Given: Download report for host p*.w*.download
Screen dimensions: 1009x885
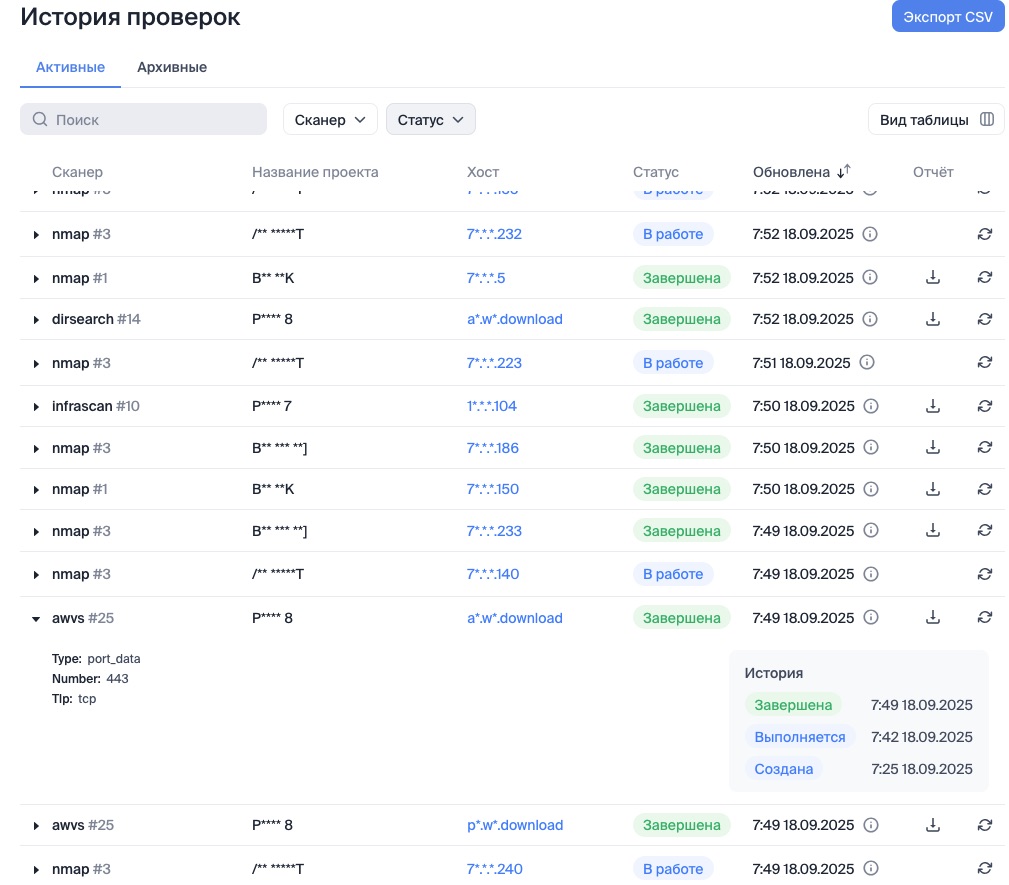Looking at the screenshot, I should pos(933,825).
